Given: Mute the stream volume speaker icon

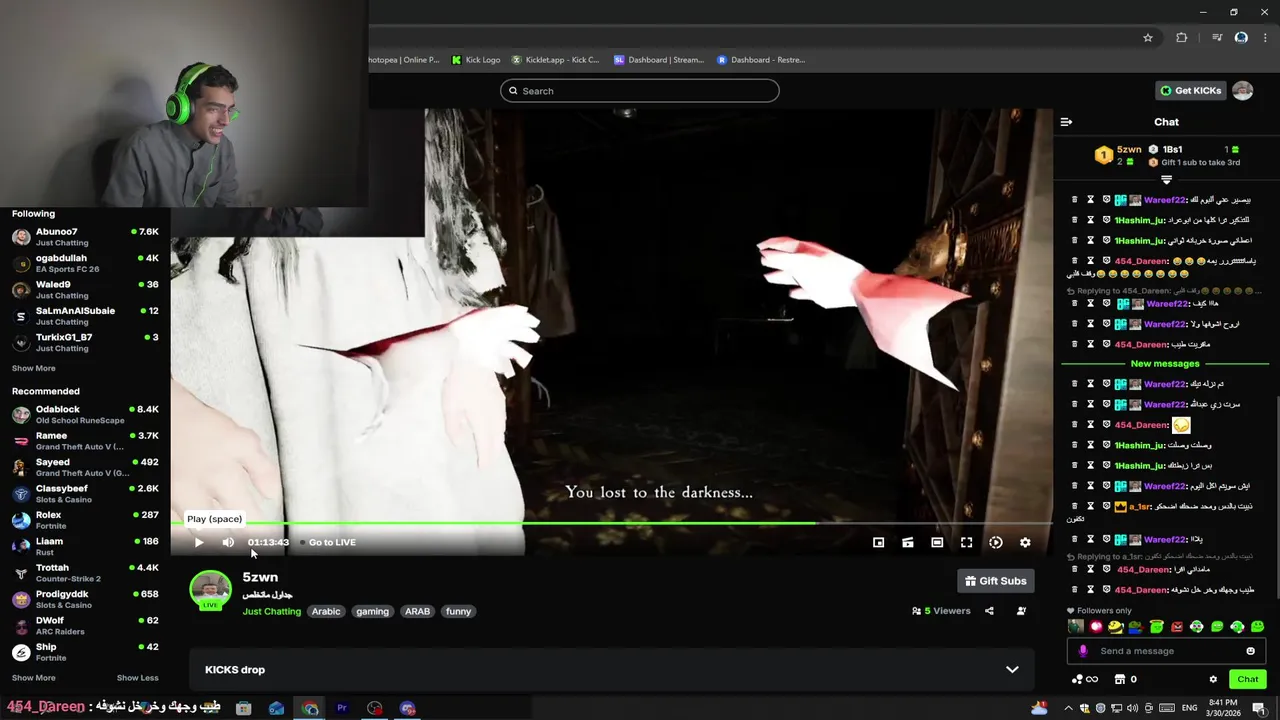Looking at the screenshot, I should click(x=228, y=542).
